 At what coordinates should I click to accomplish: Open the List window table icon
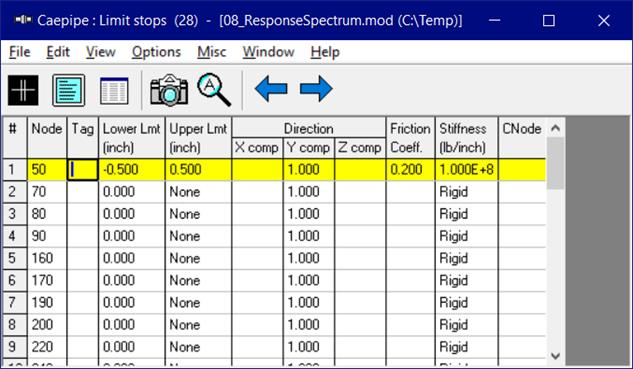point(114,90)
